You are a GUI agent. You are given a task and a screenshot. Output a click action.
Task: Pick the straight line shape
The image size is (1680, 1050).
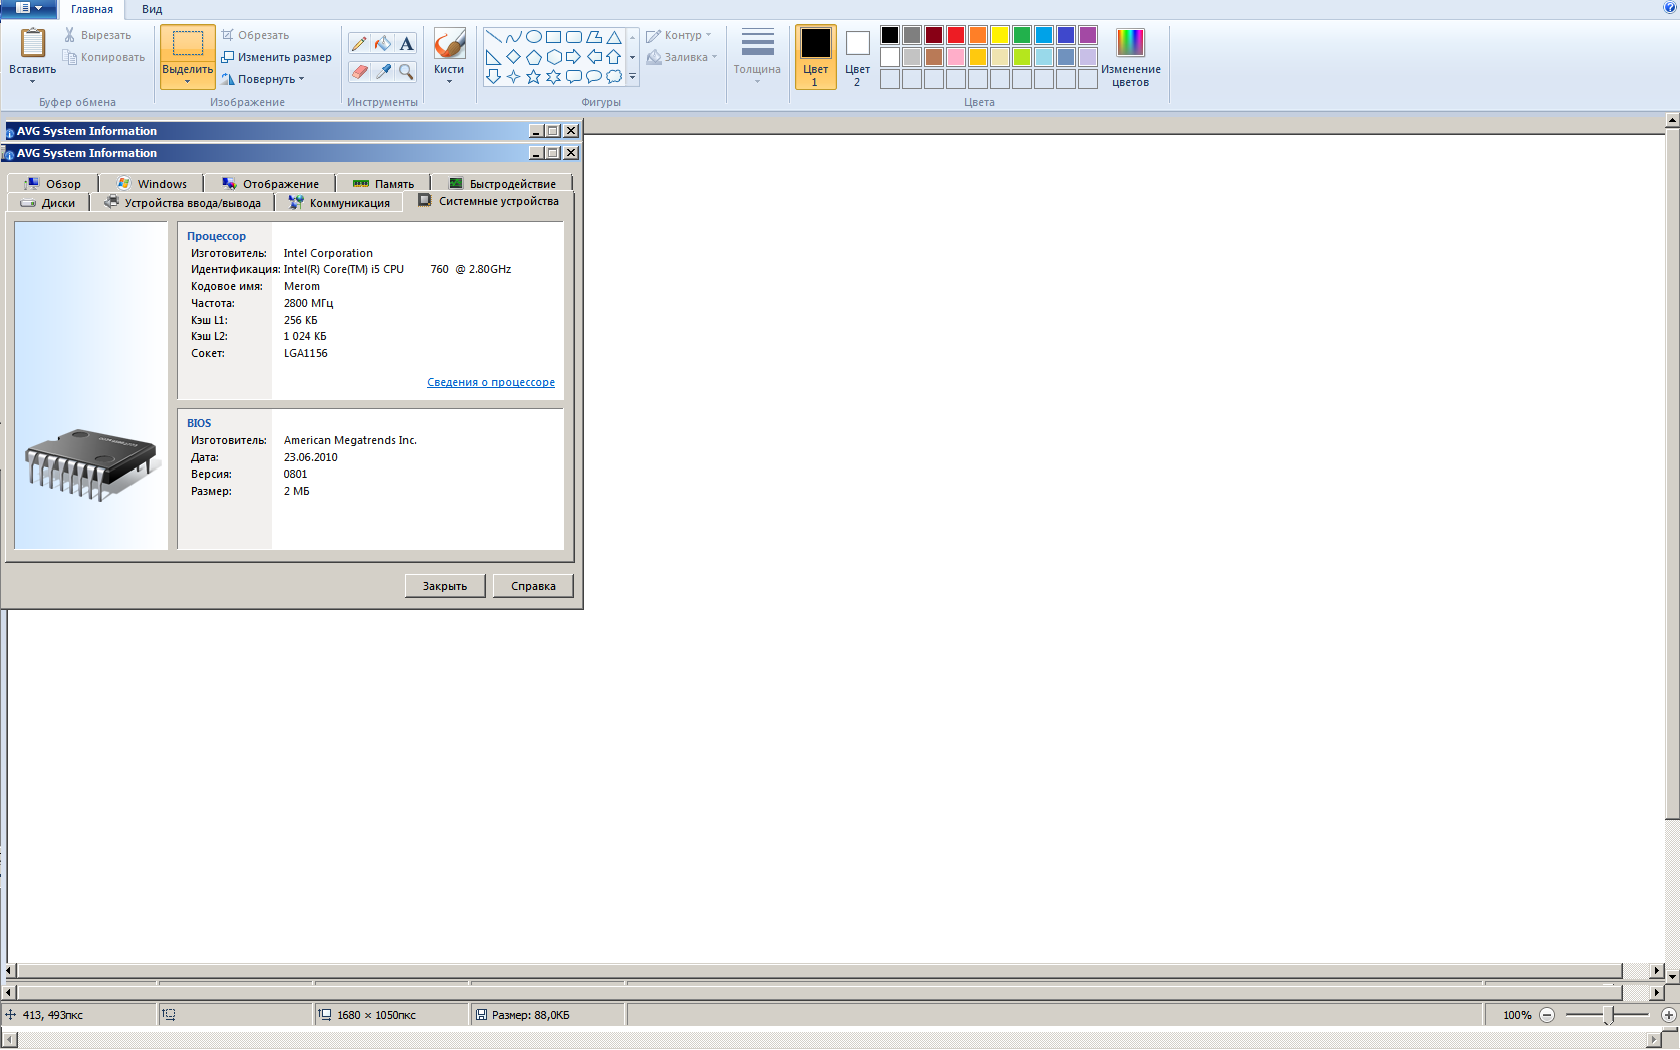pos(494,37)
